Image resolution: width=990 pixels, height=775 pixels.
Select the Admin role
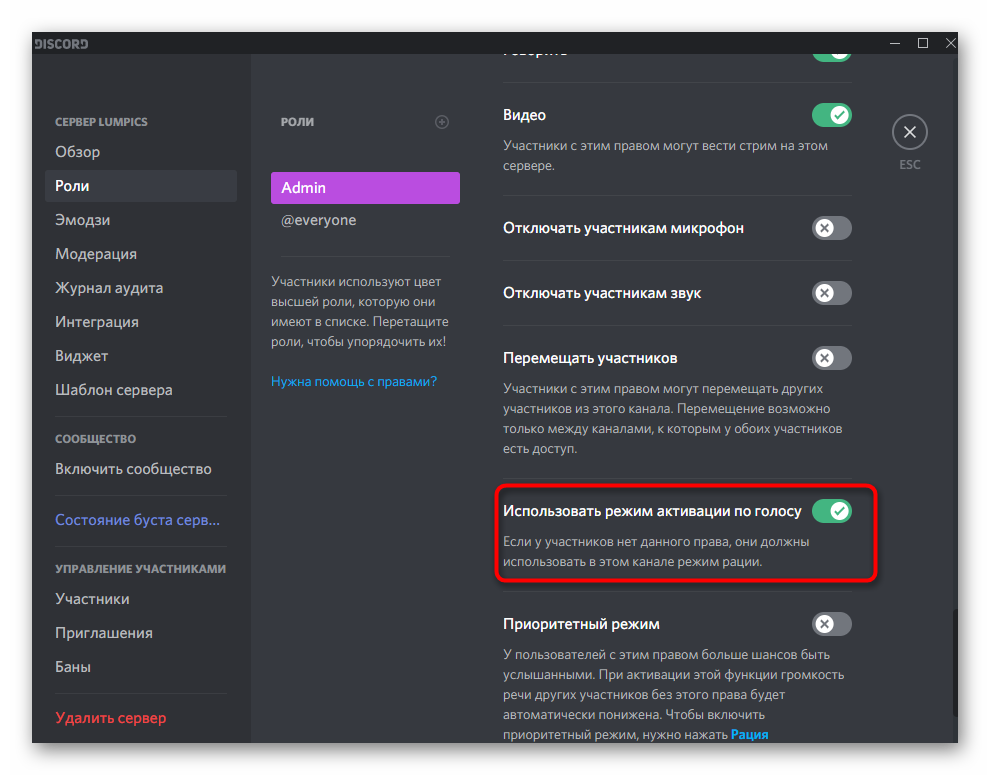click(365, 188)
